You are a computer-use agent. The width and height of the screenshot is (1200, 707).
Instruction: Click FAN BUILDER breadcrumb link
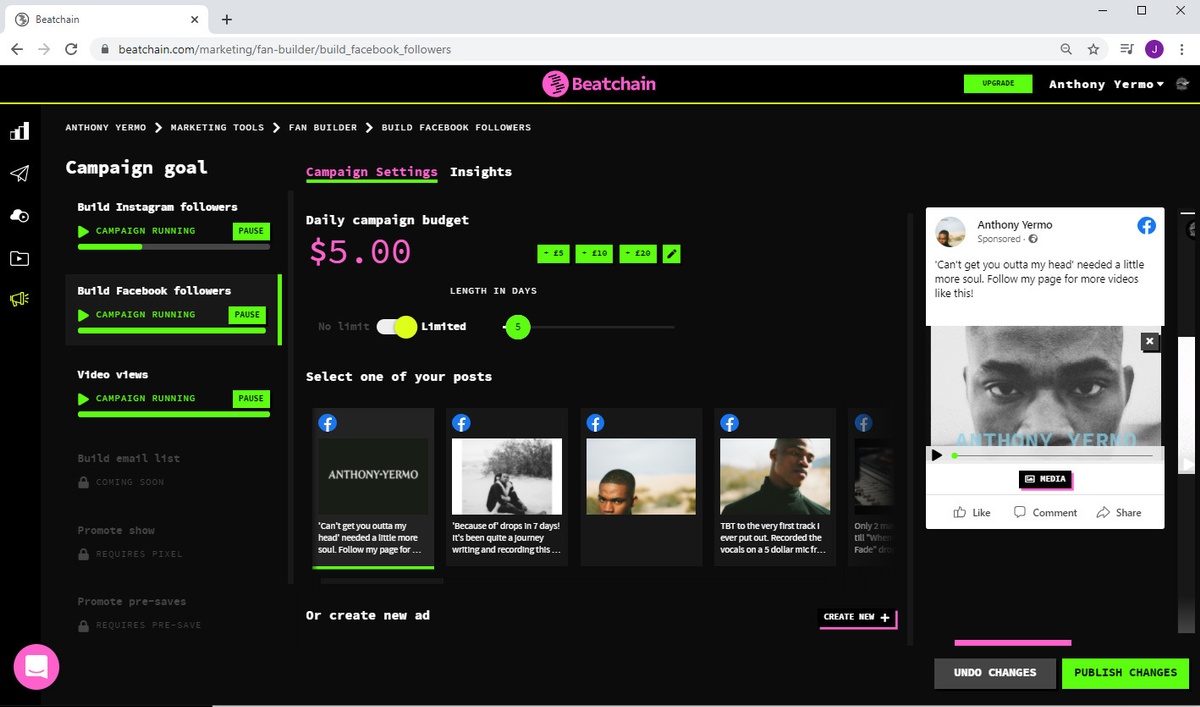pyautogui.click(x=323, y=128)
